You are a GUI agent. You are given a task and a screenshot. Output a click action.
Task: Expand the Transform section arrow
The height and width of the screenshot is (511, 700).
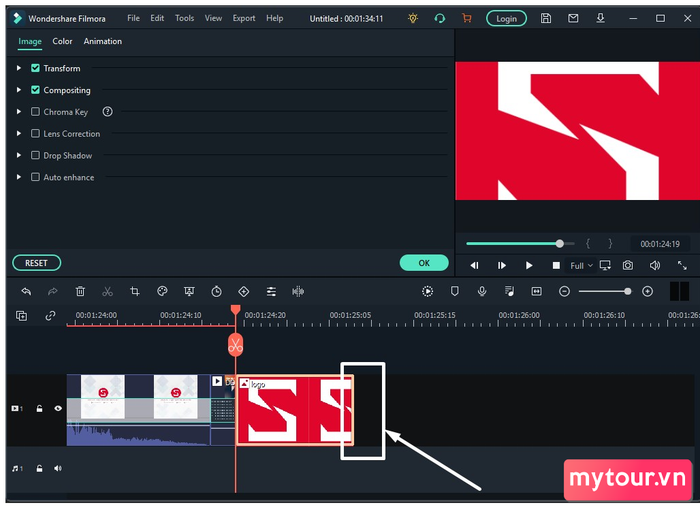coord(19,68)
